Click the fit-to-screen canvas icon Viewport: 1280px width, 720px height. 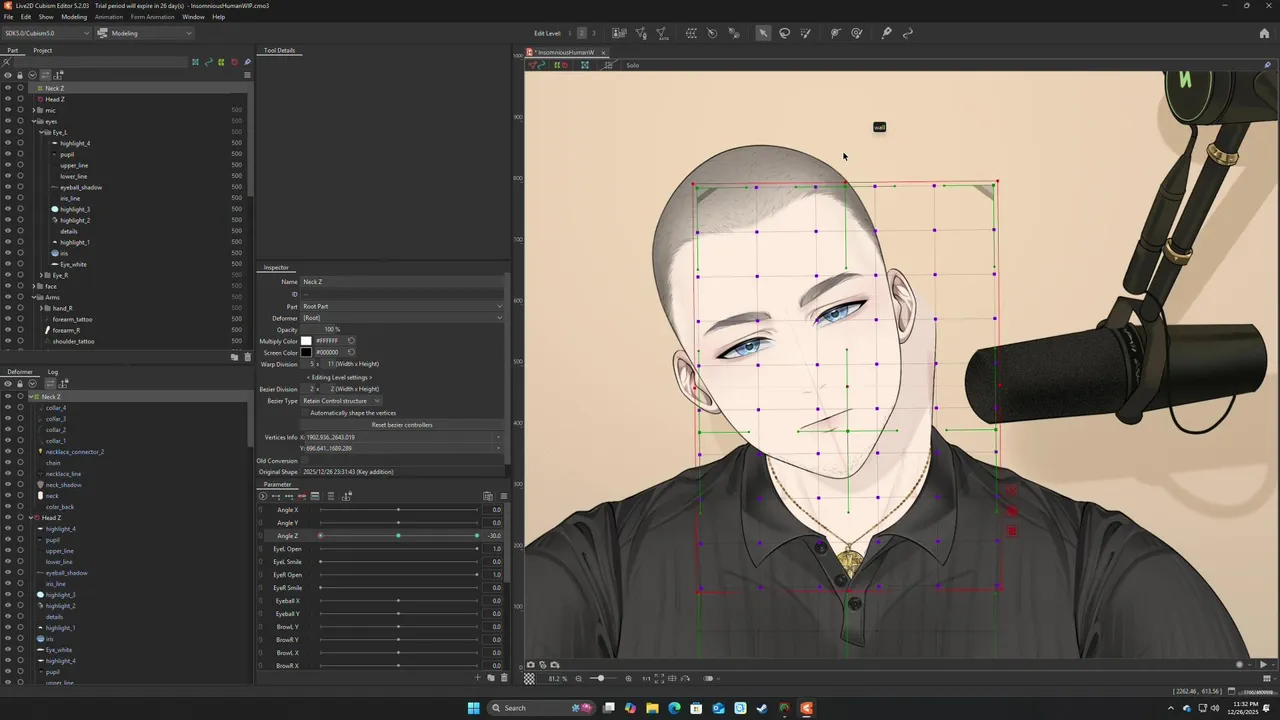click(659, 679)
